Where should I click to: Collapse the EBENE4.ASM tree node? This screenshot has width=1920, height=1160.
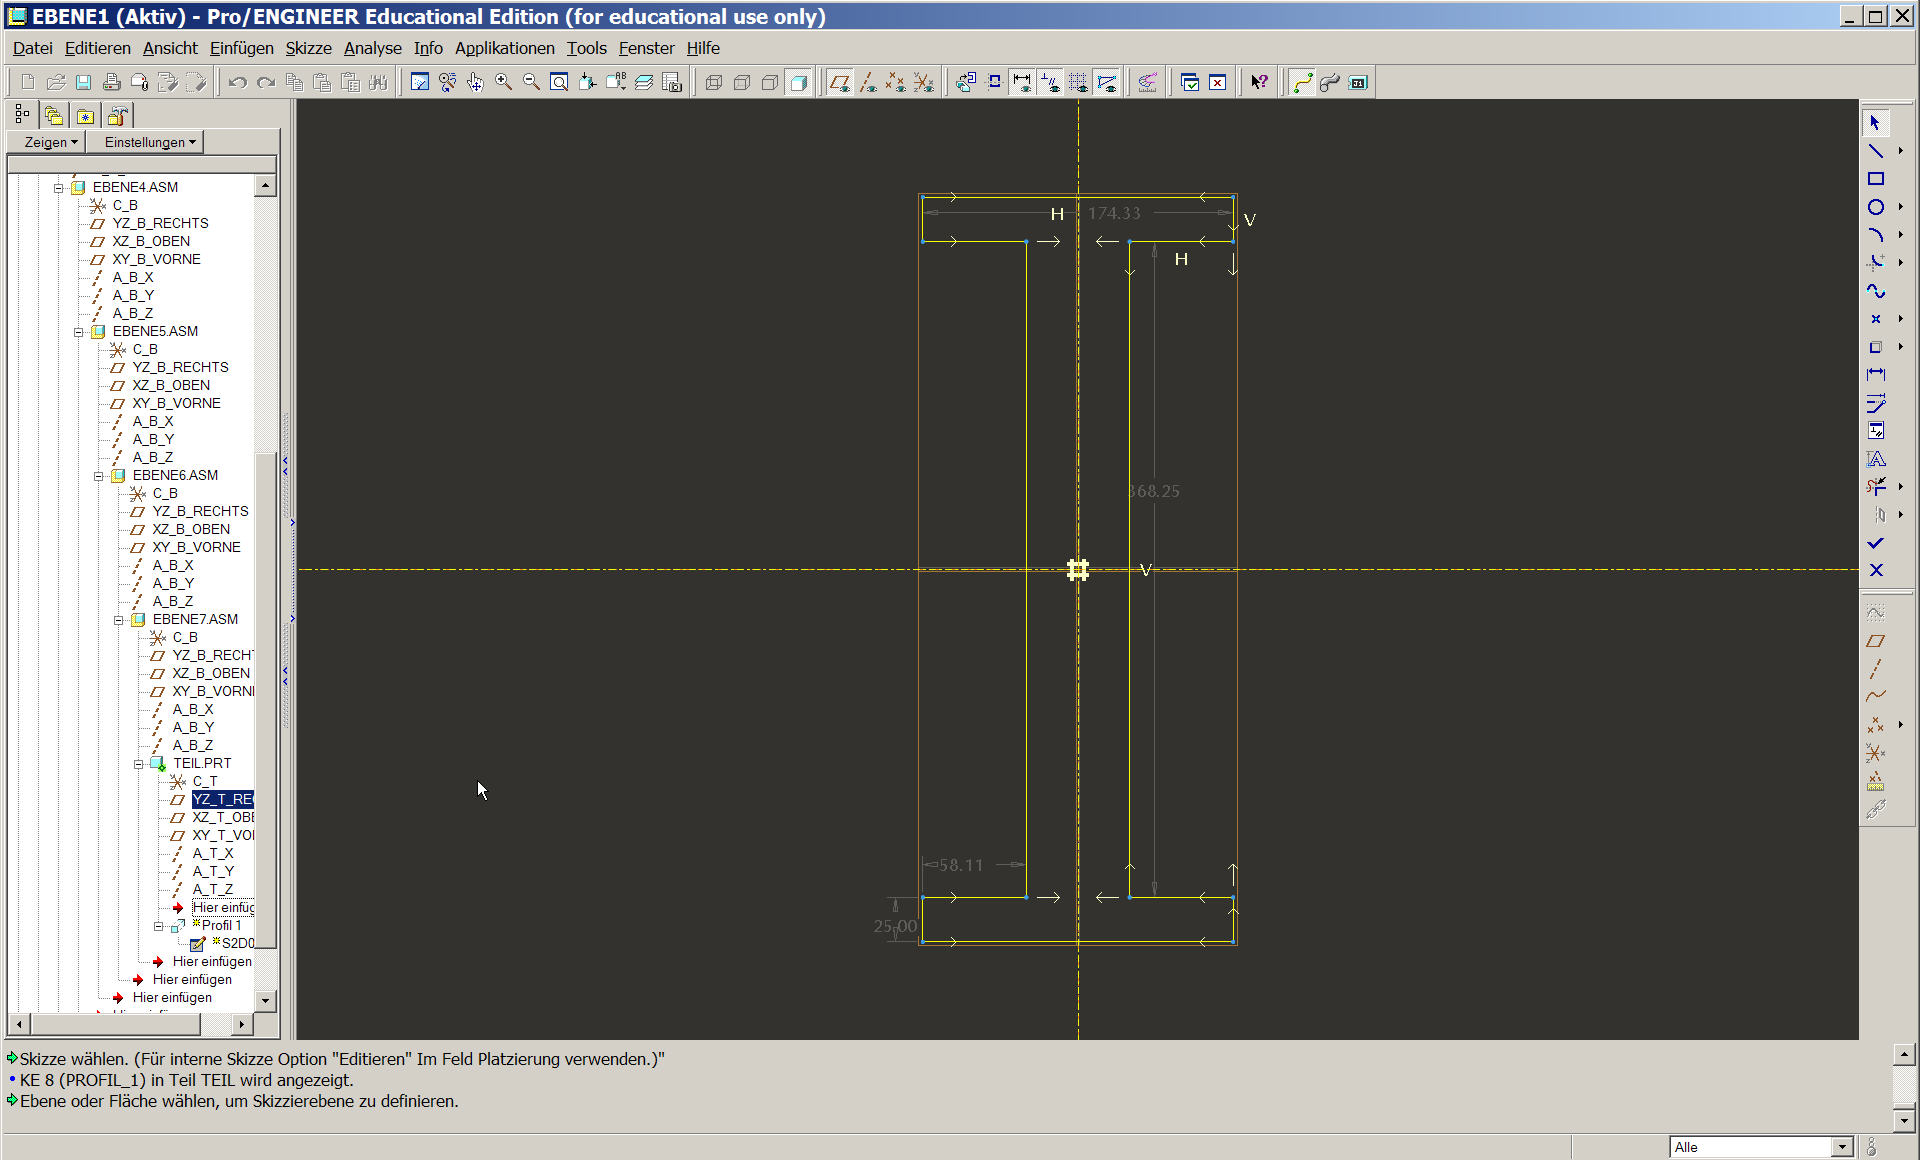[58, 188]
